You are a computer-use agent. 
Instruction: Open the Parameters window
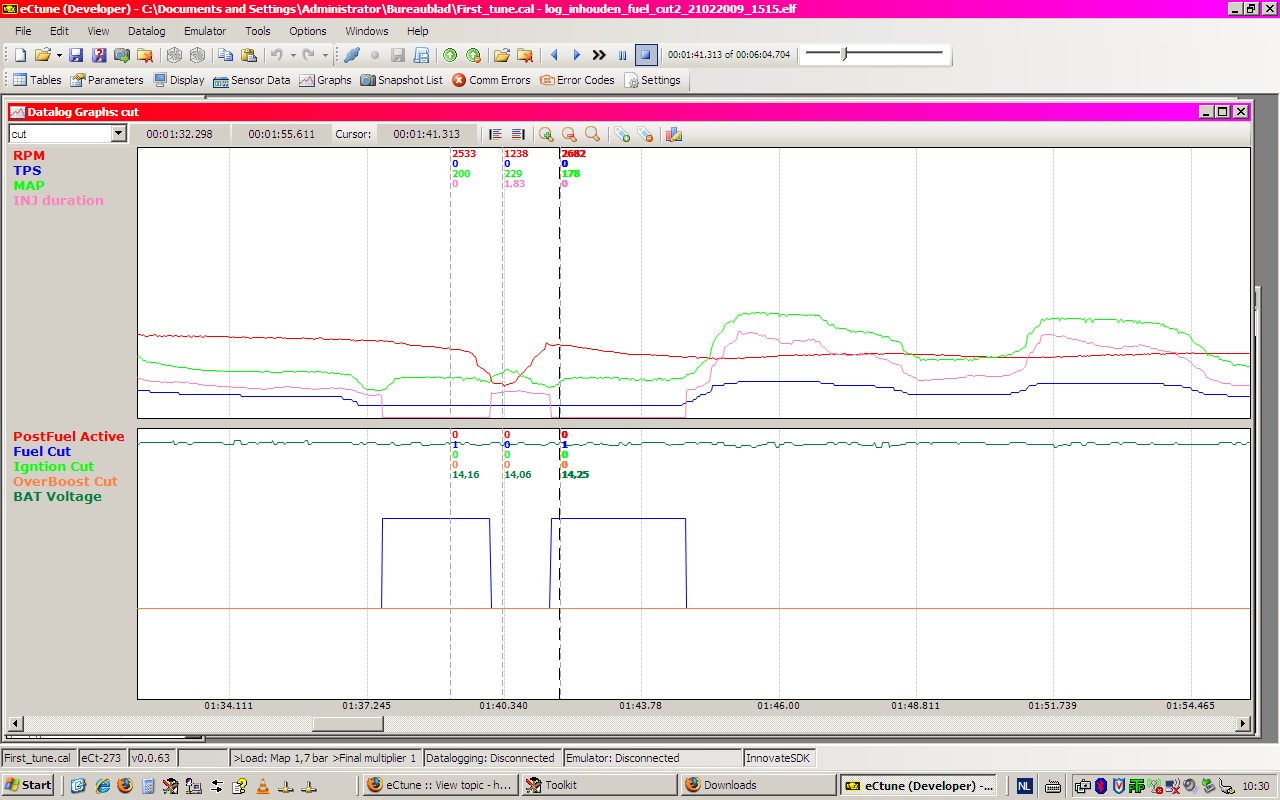pos(106,80)
